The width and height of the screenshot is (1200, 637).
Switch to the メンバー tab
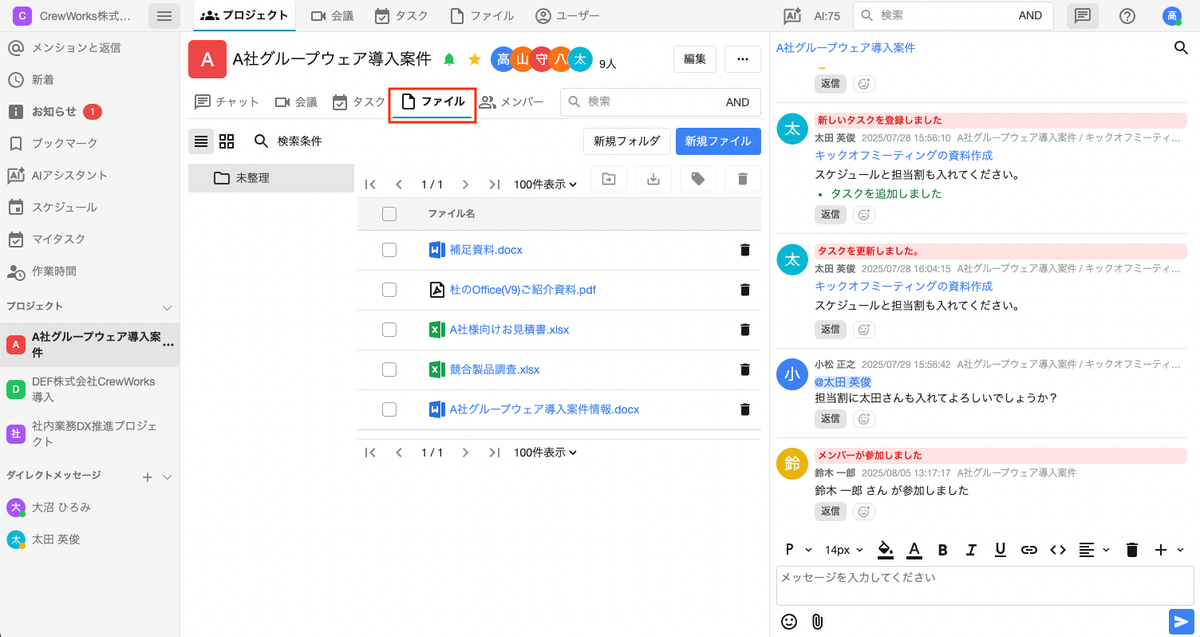(511, 102)
